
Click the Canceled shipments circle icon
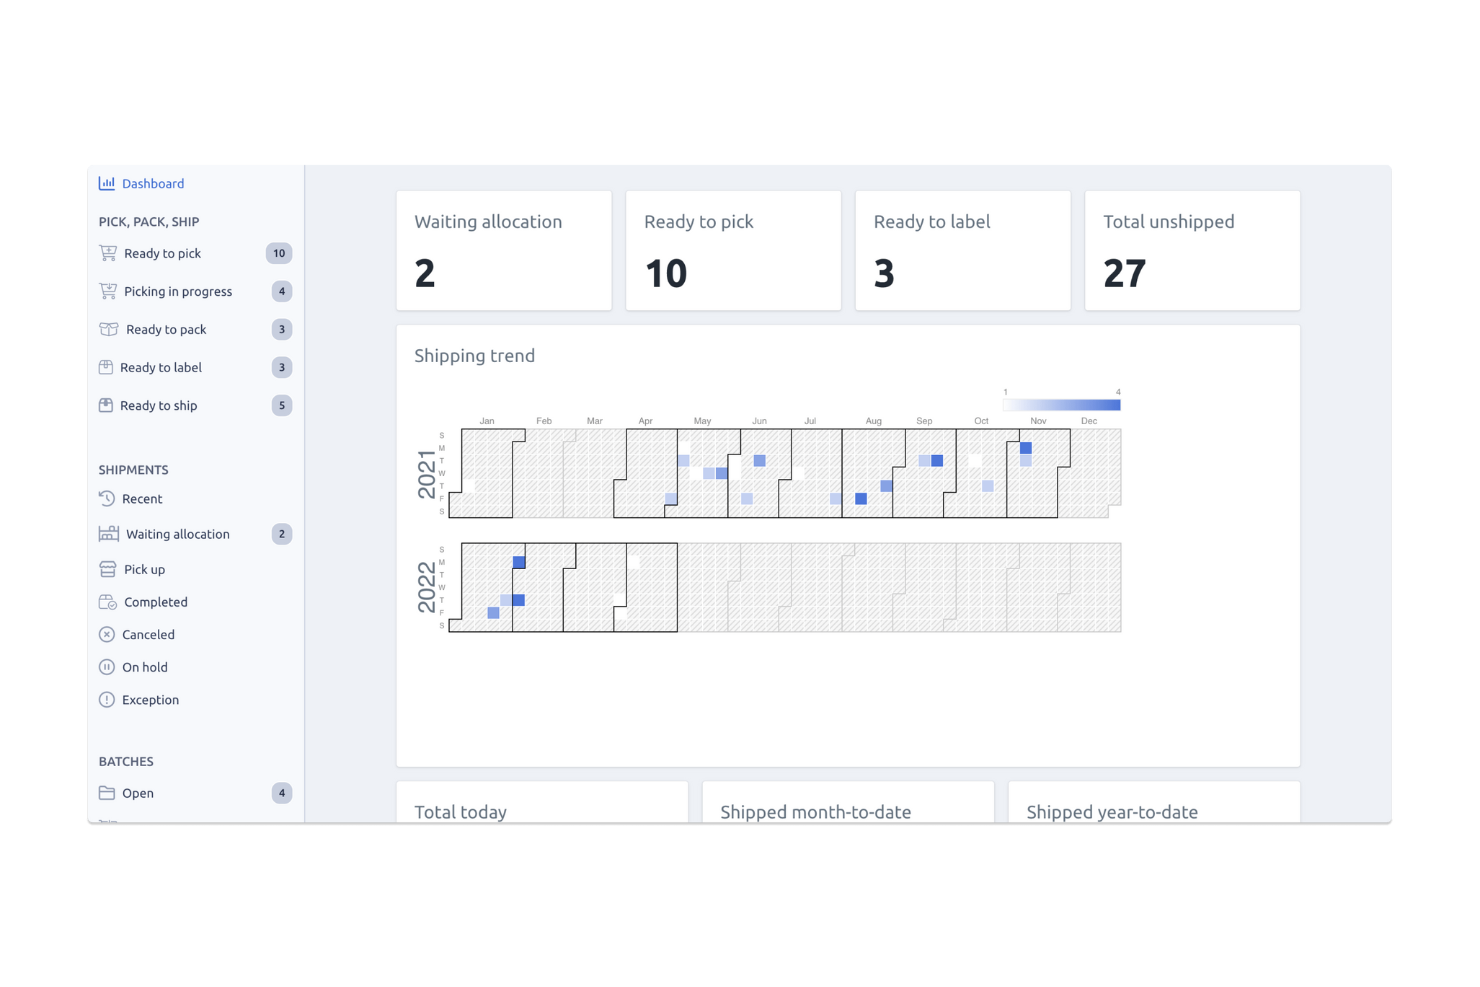coord(107,634)
